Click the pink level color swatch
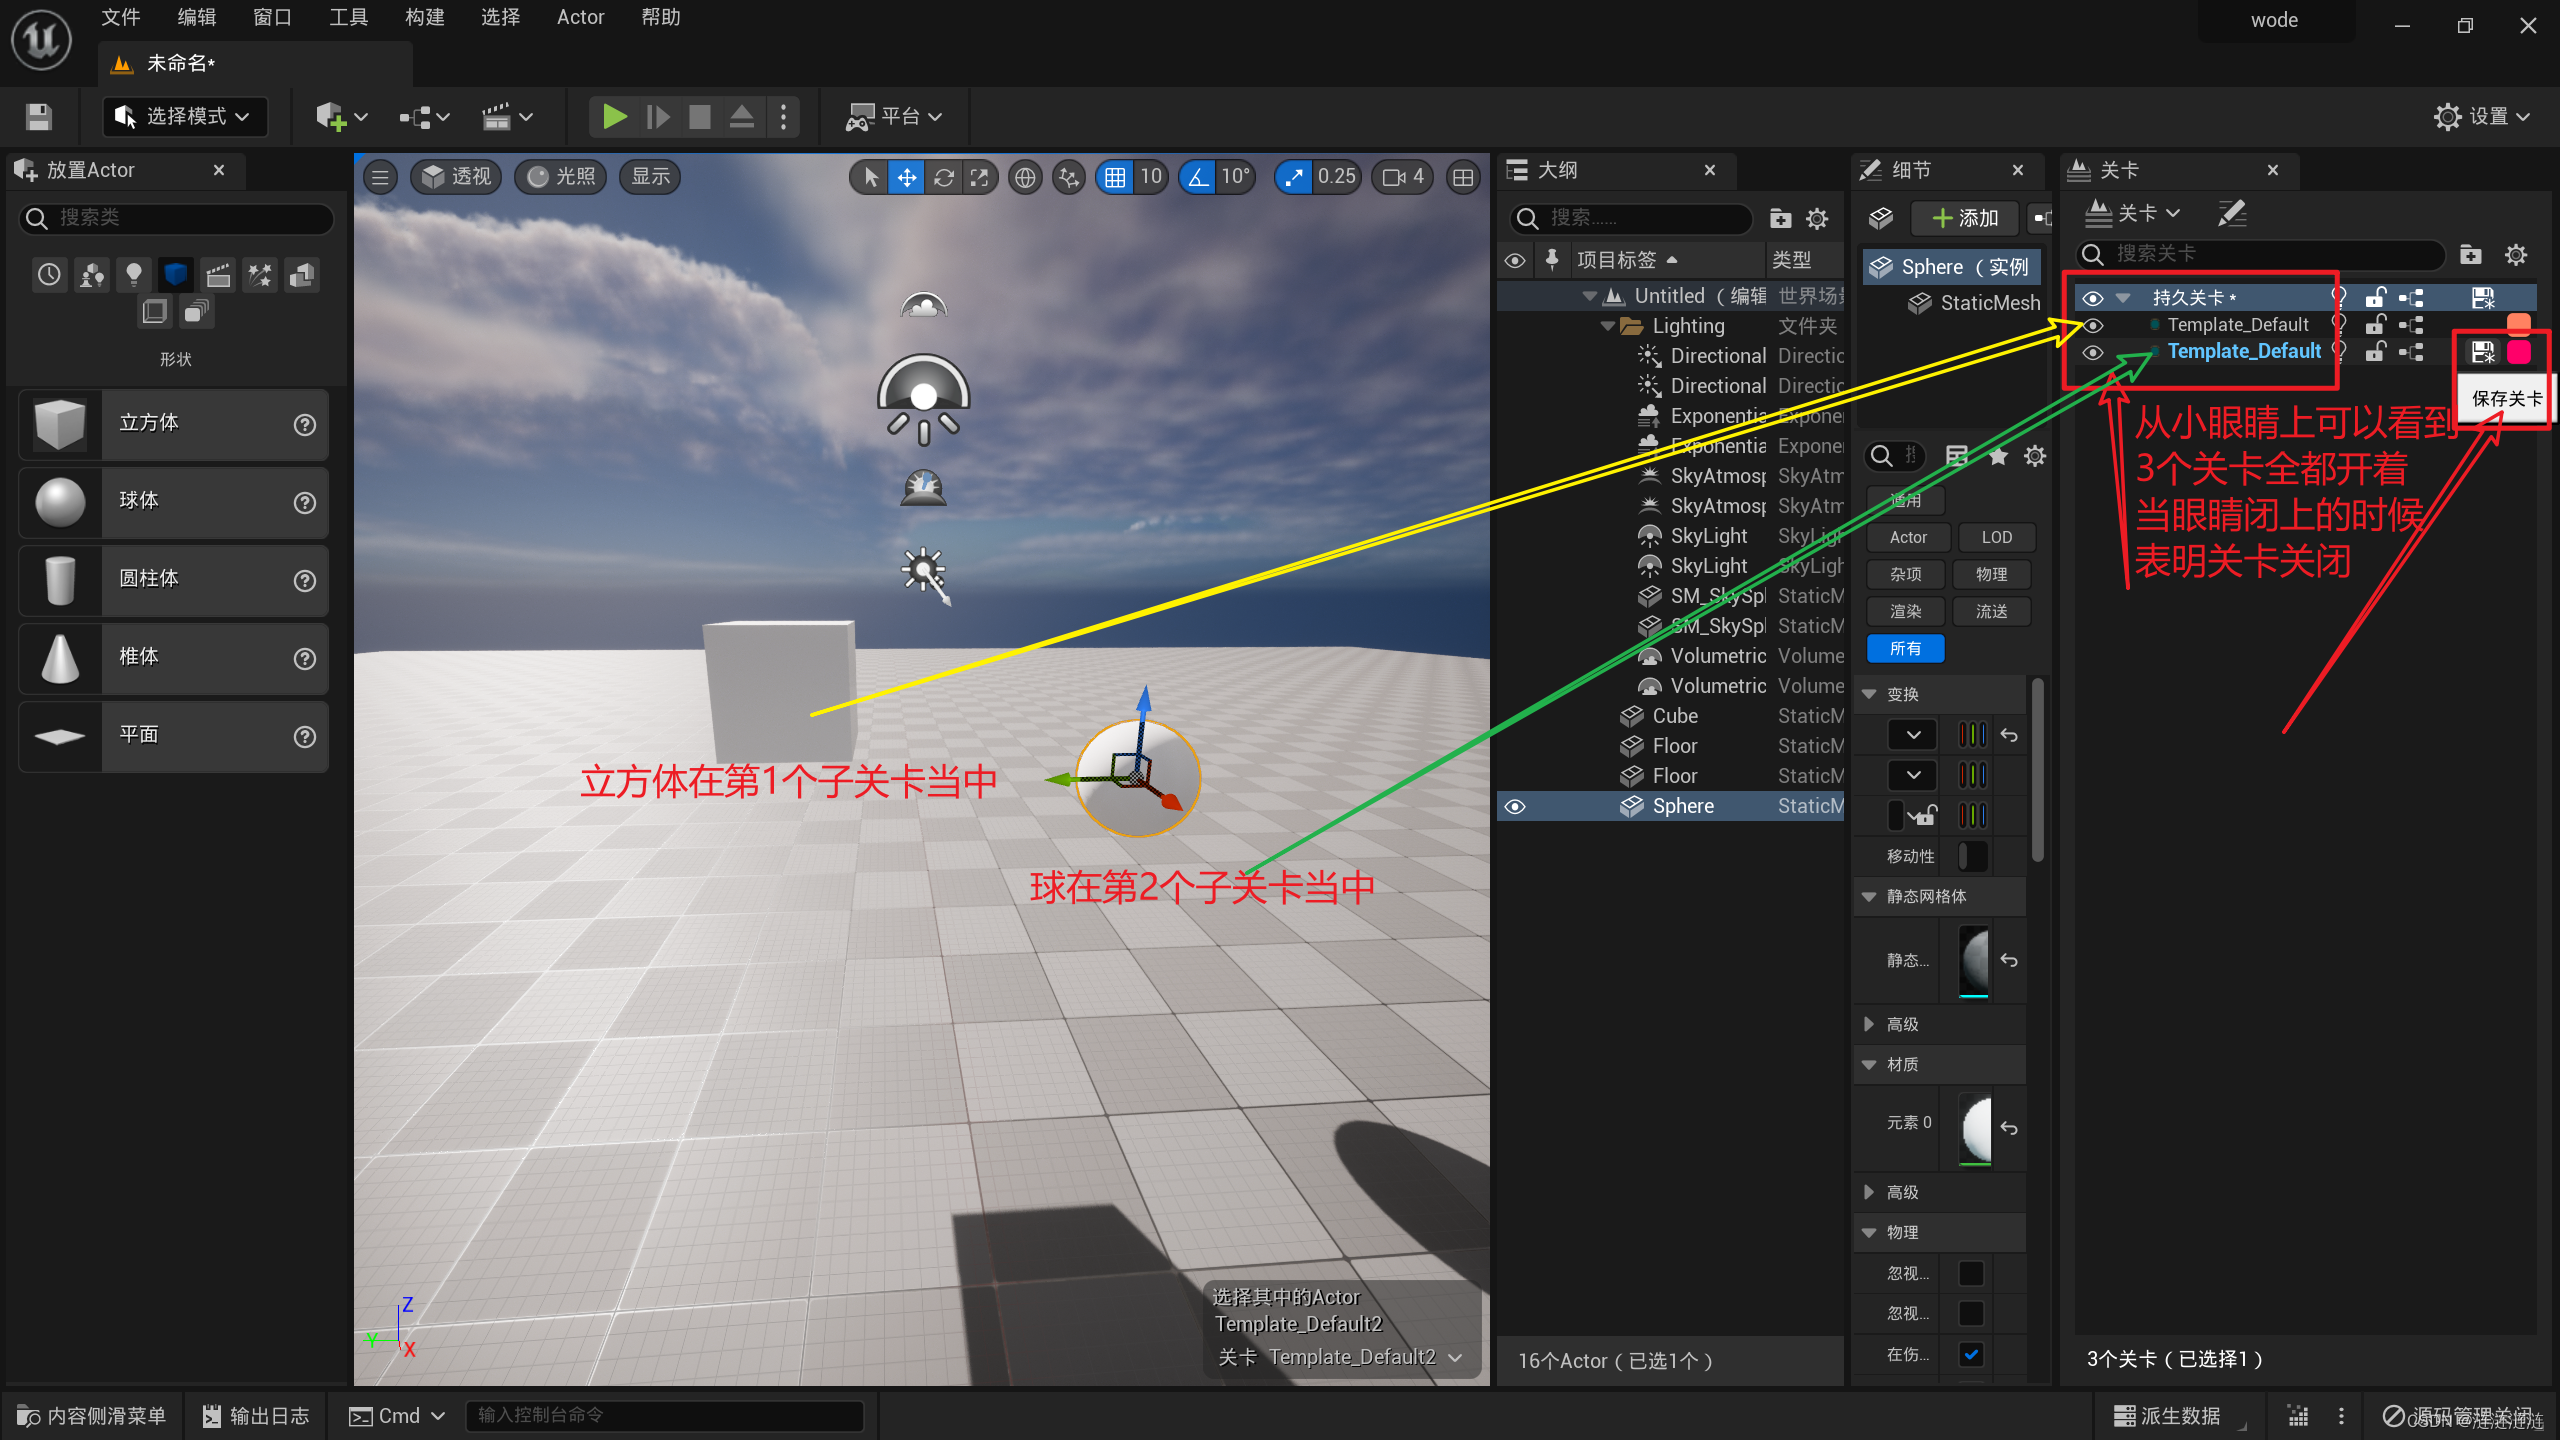The width and height of the screenshot is (2560, 1440). tap(2519, 352)
